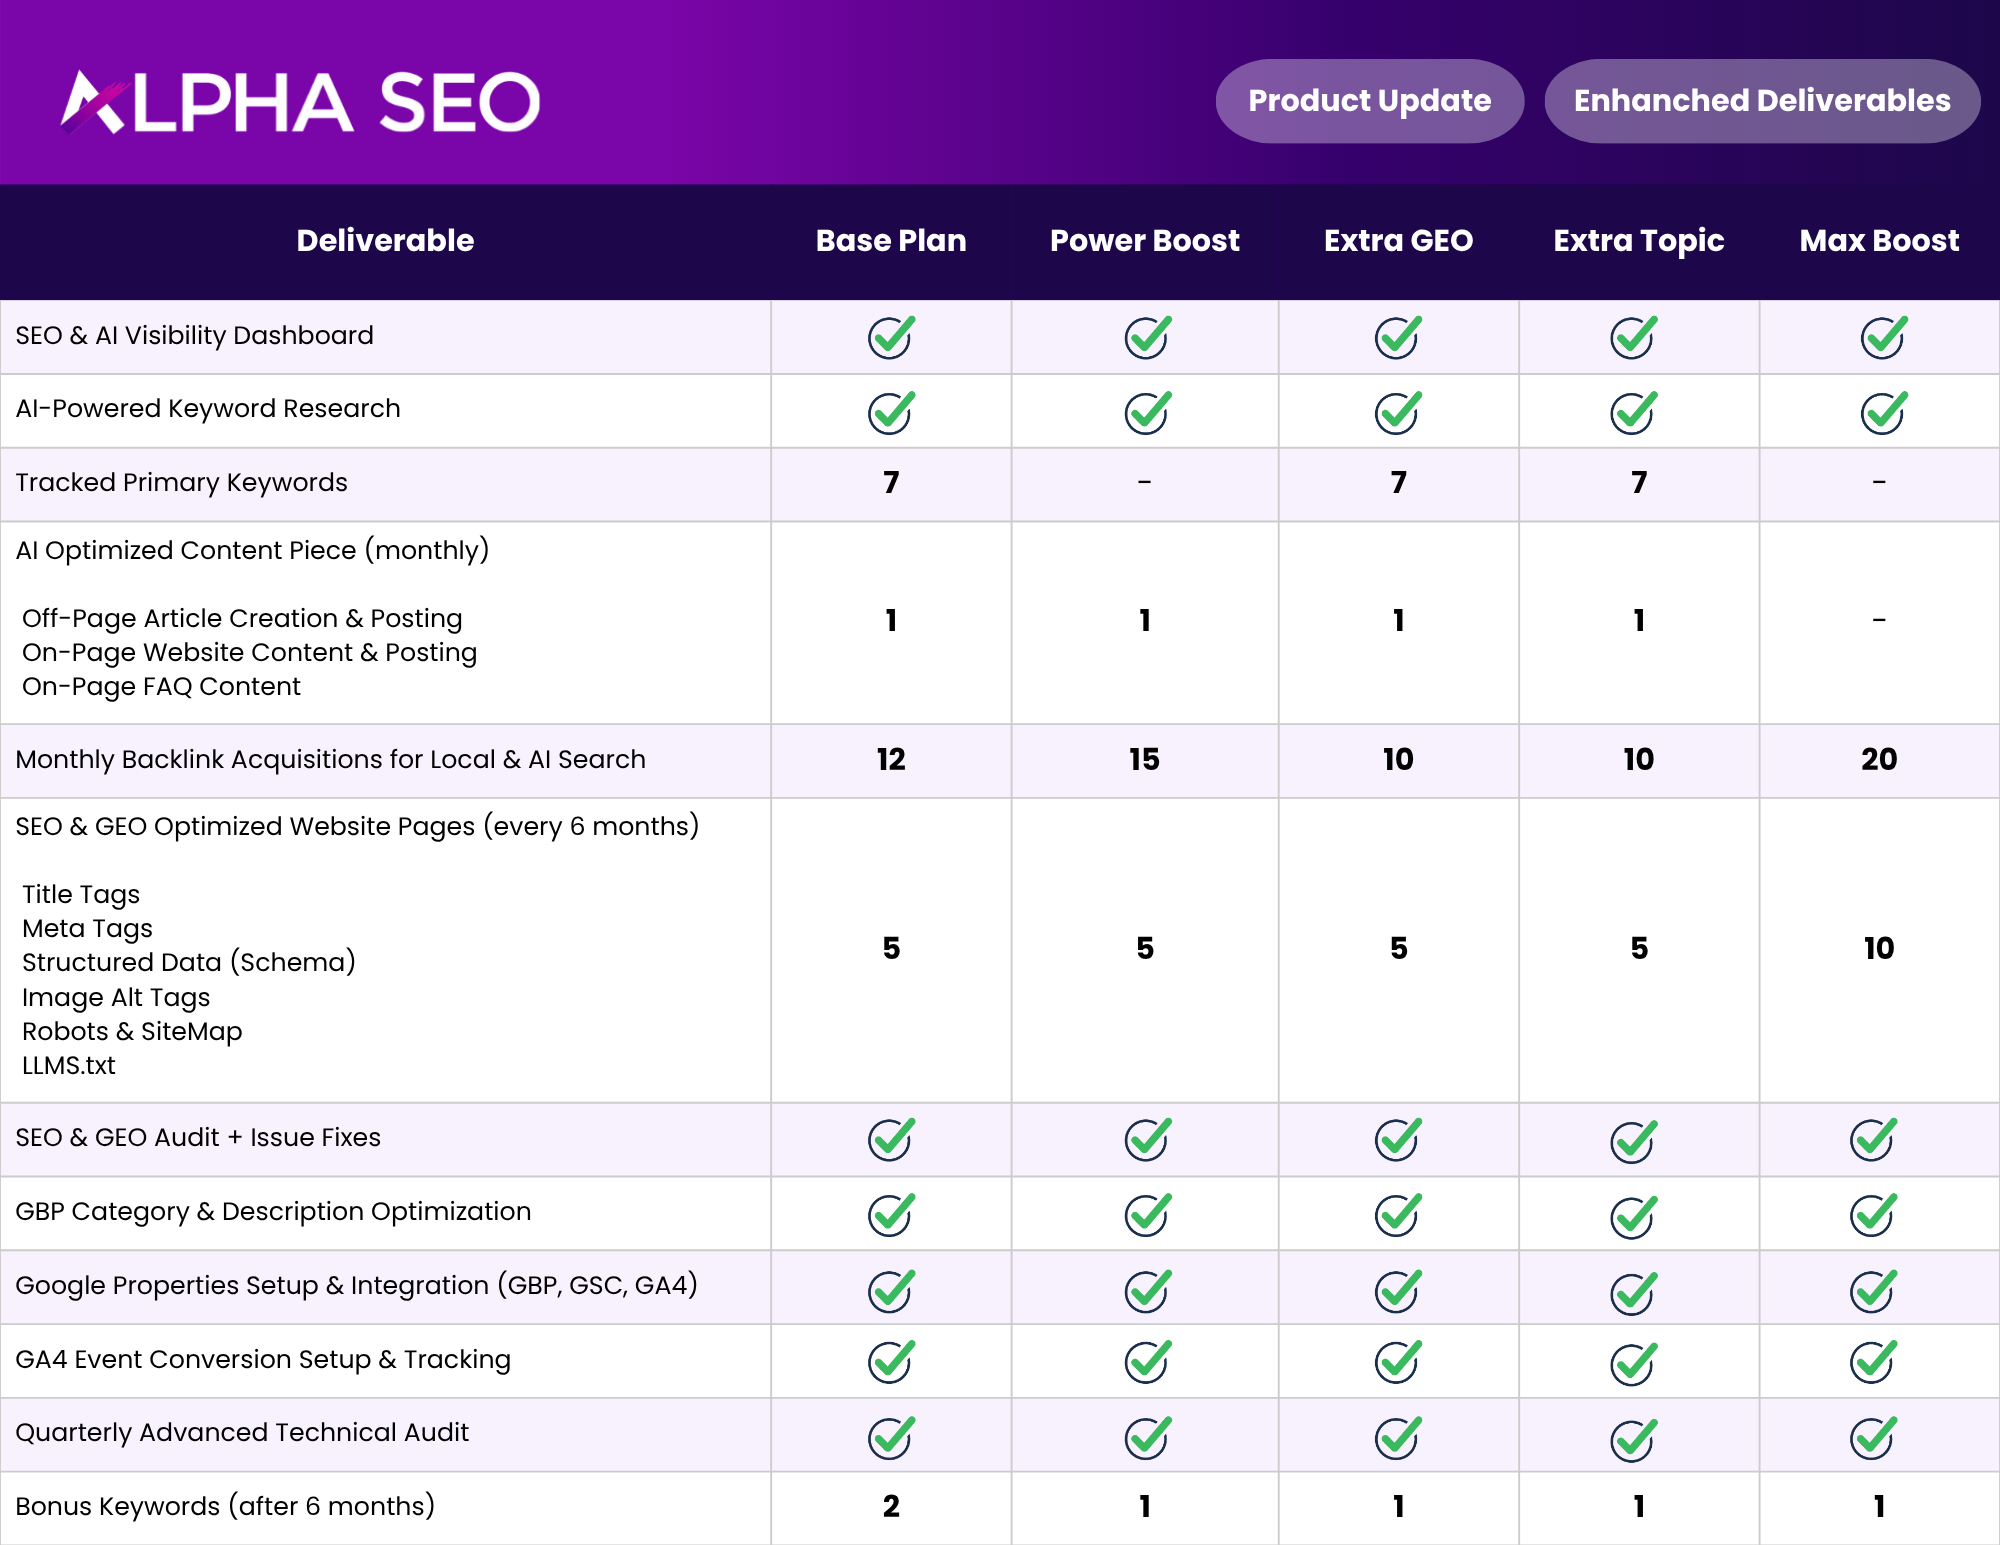Click Base Plan checkmark for GA4 Event Conversion

coord(890,1361)
